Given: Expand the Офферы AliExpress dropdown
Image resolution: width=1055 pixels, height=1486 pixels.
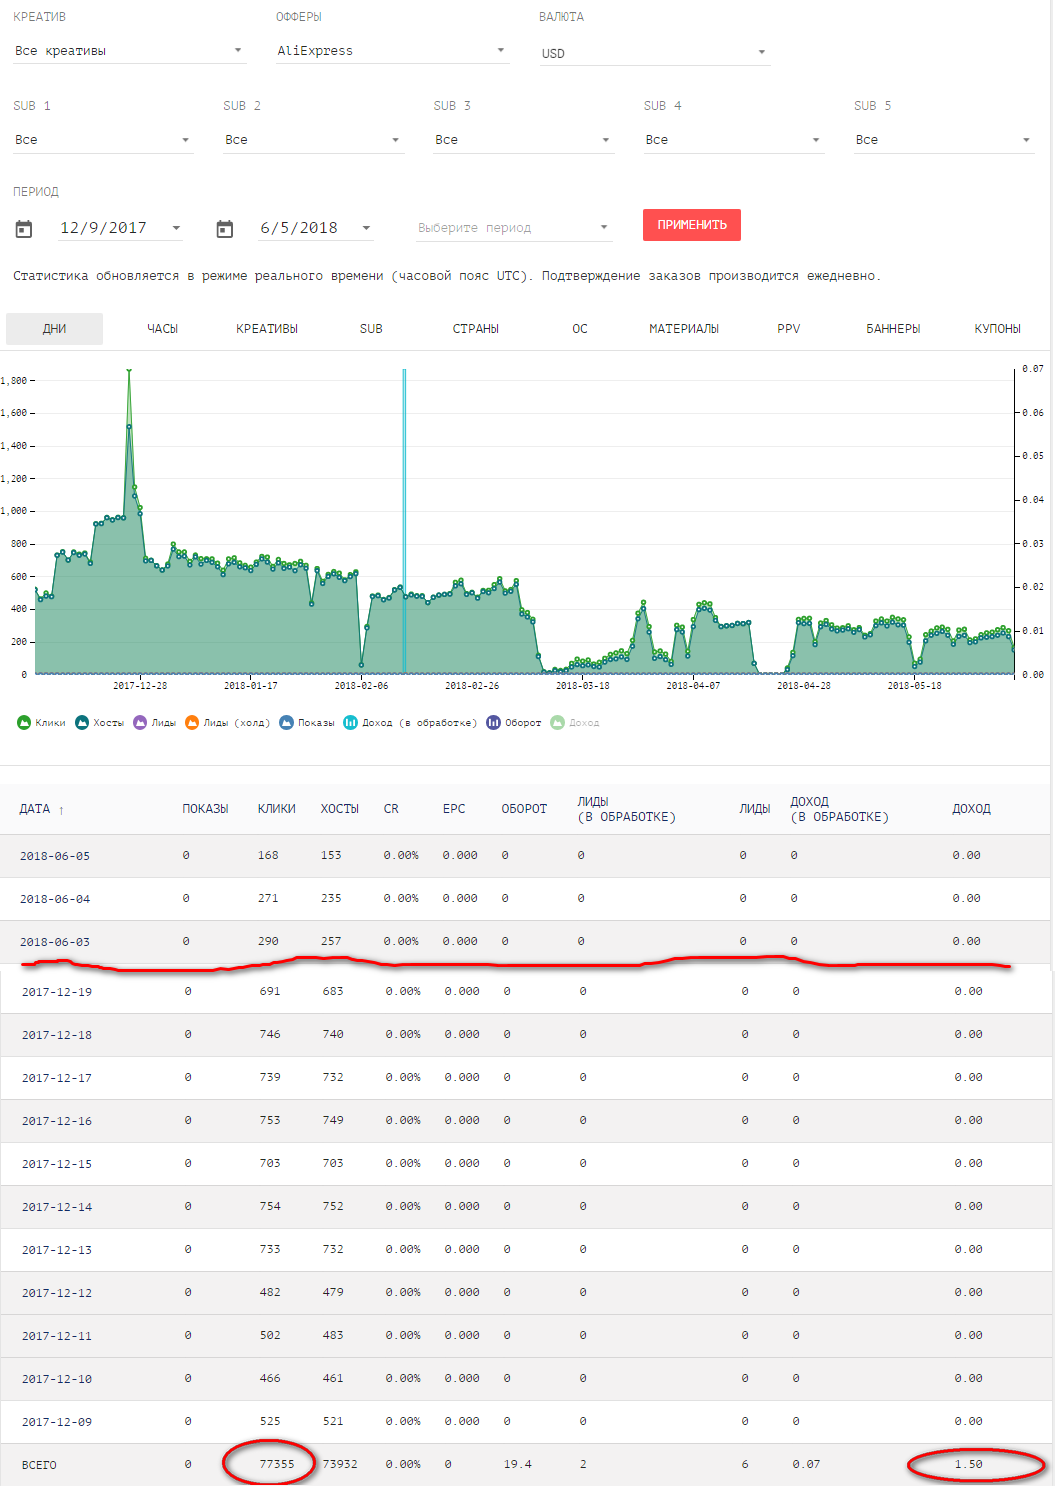Looking at the screenshot, I should point(392,51).
